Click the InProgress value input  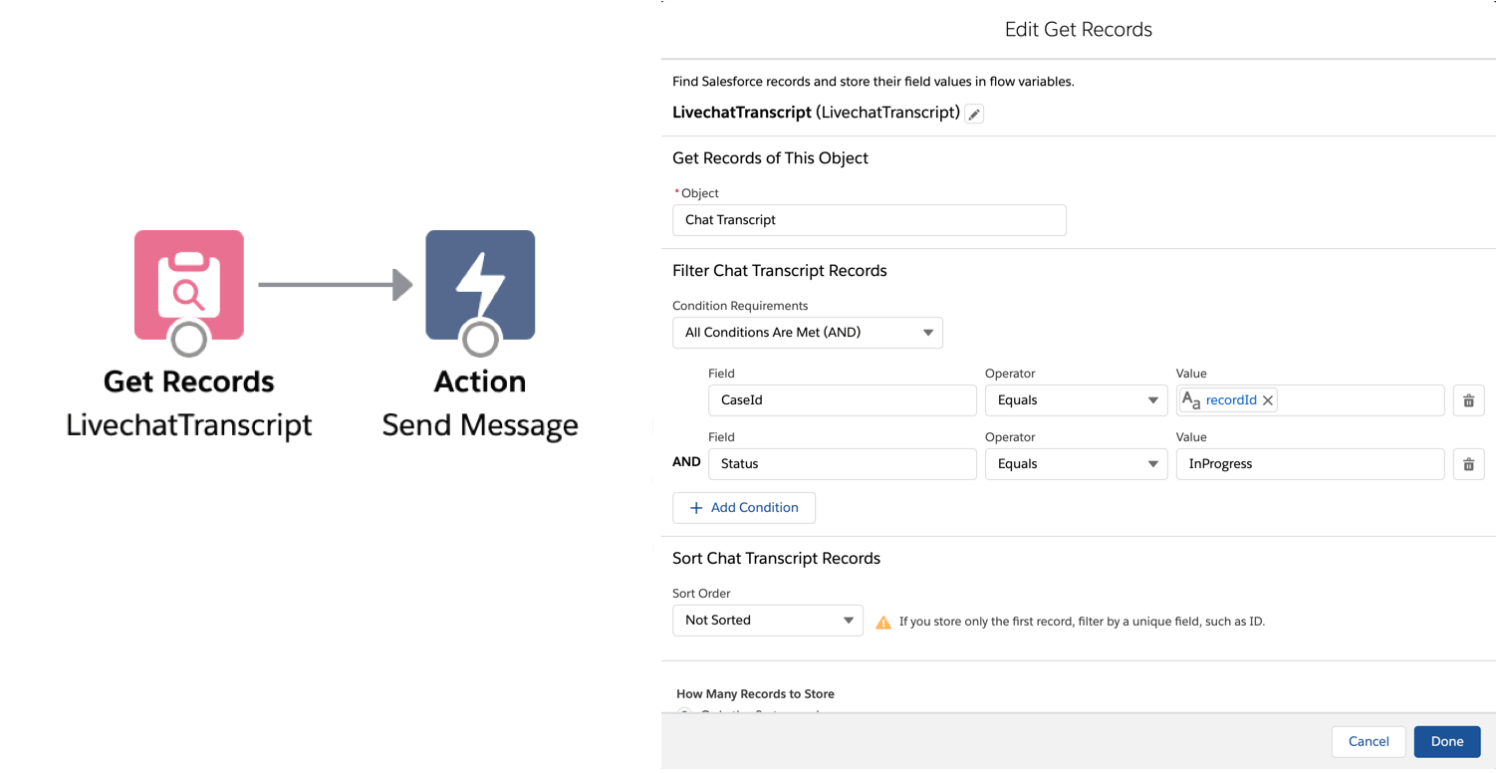point(1310,463)
